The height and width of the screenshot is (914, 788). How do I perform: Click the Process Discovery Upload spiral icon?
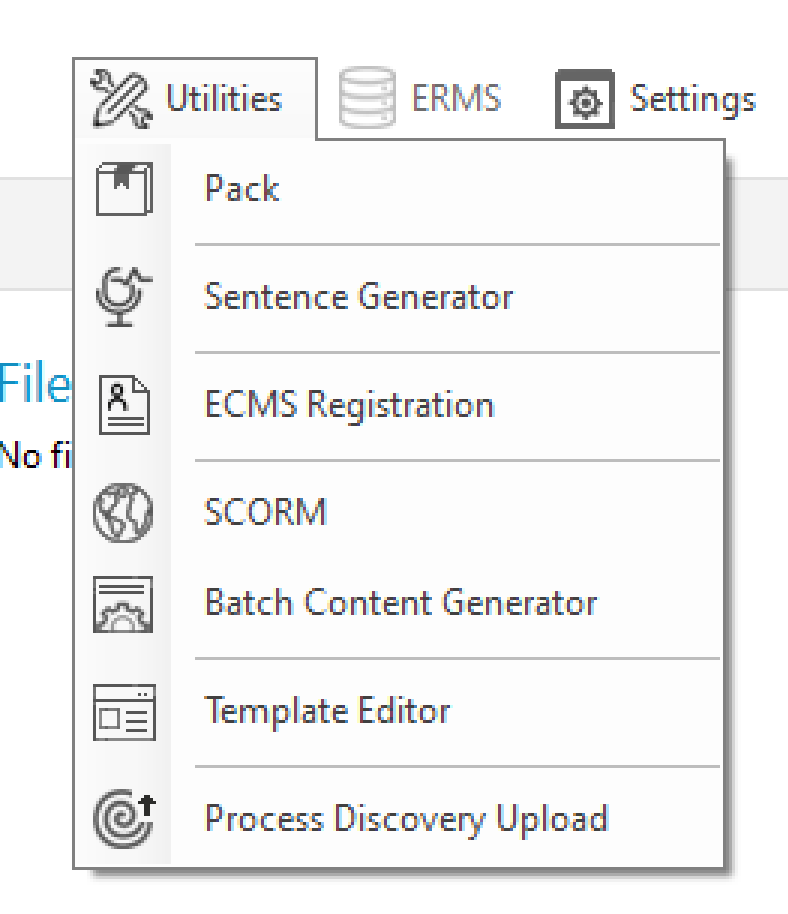124,818
